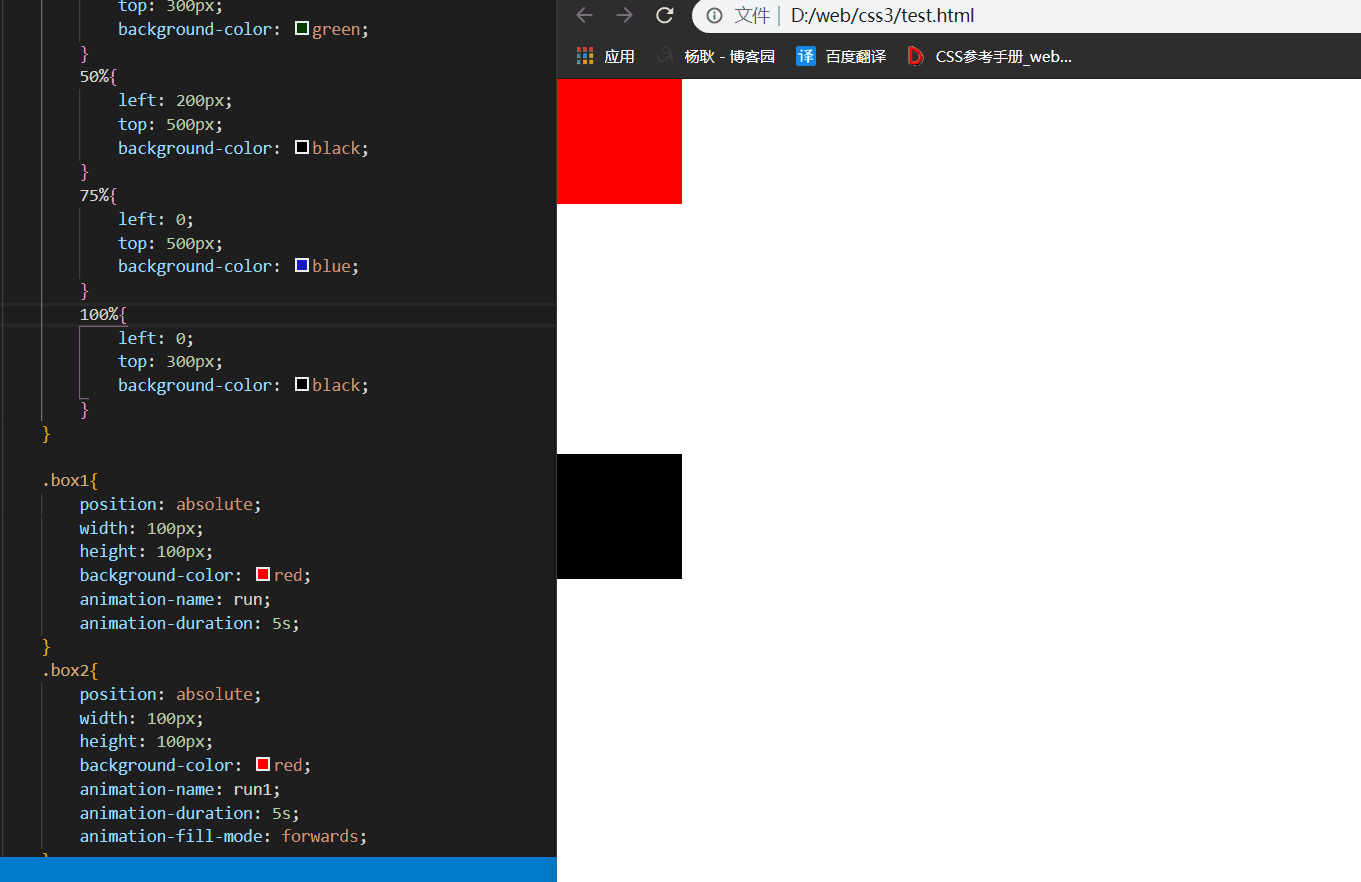
Task: Open the CSS参考手册_web bookmark
Action: tap(989, 57)
